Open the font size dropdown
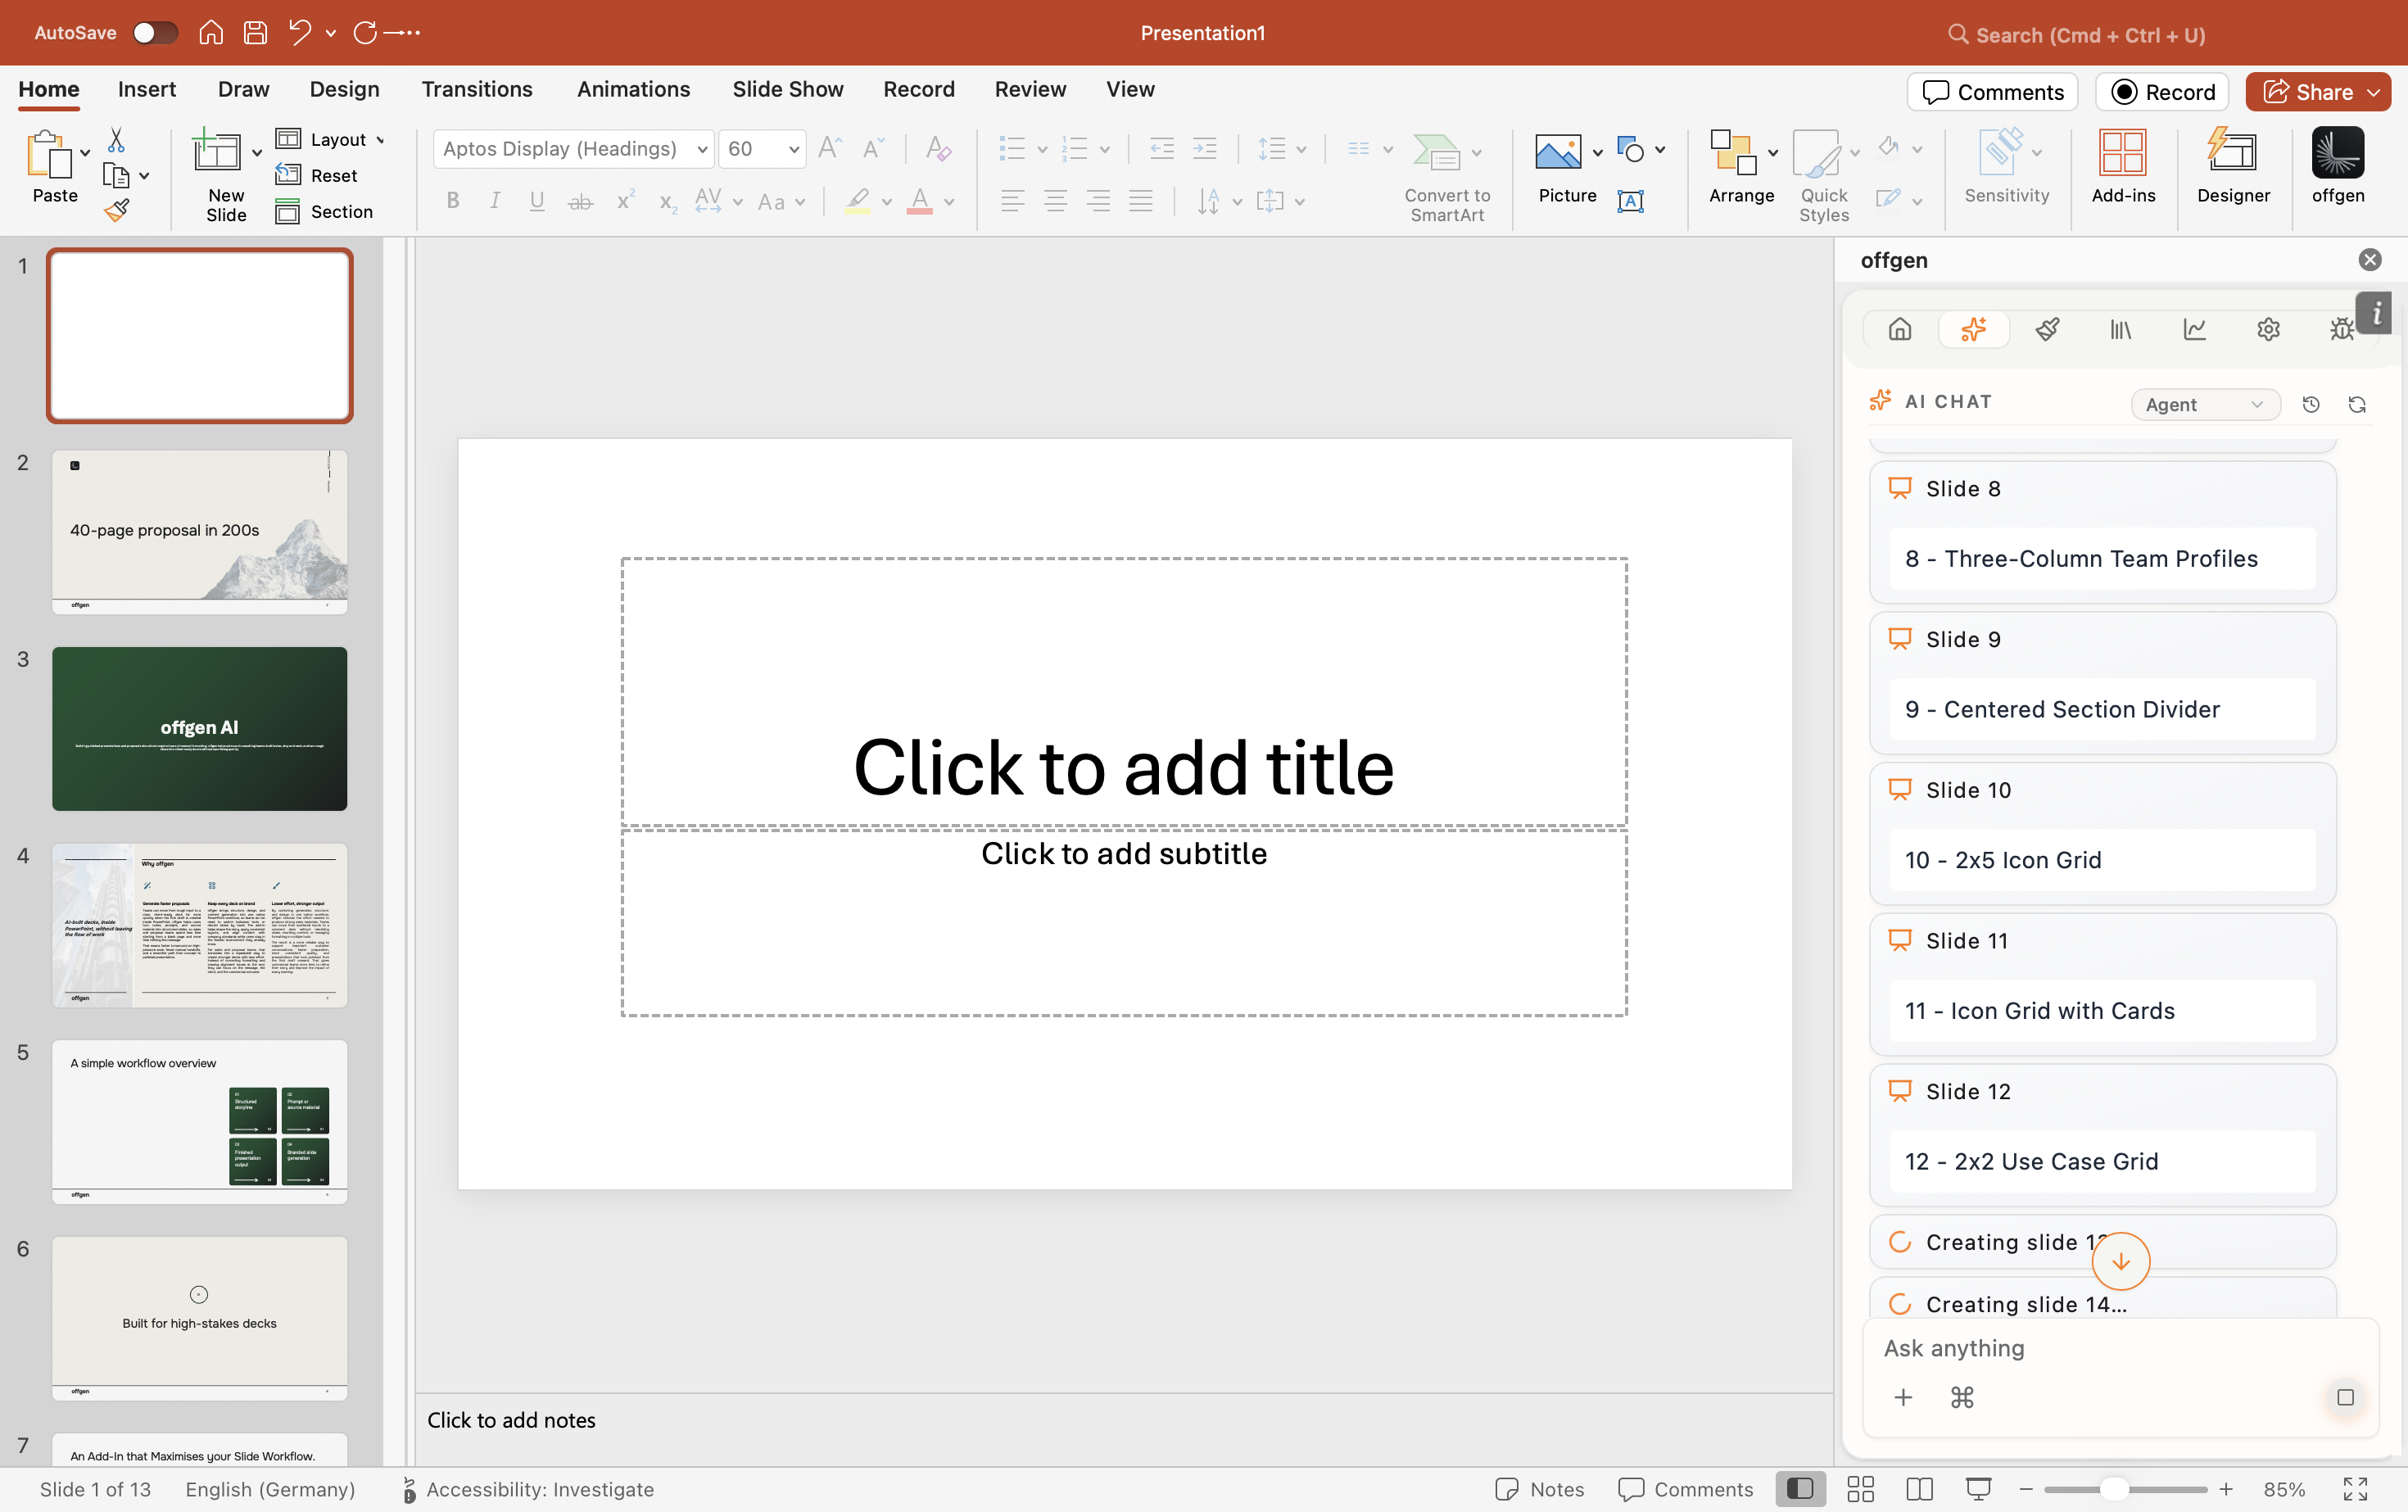The image size is (2408, 1512). pos(793,149)
